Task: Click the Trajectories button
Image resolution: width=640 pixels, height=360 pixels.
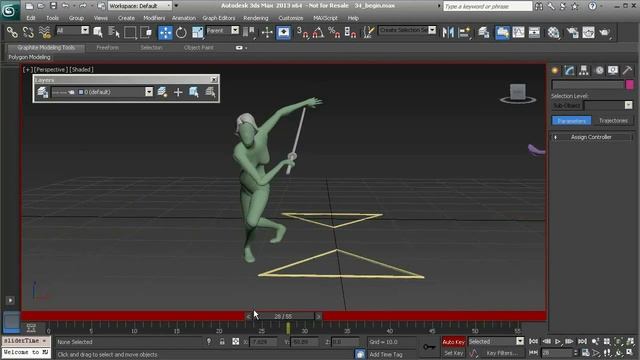Action: point(613,120)
